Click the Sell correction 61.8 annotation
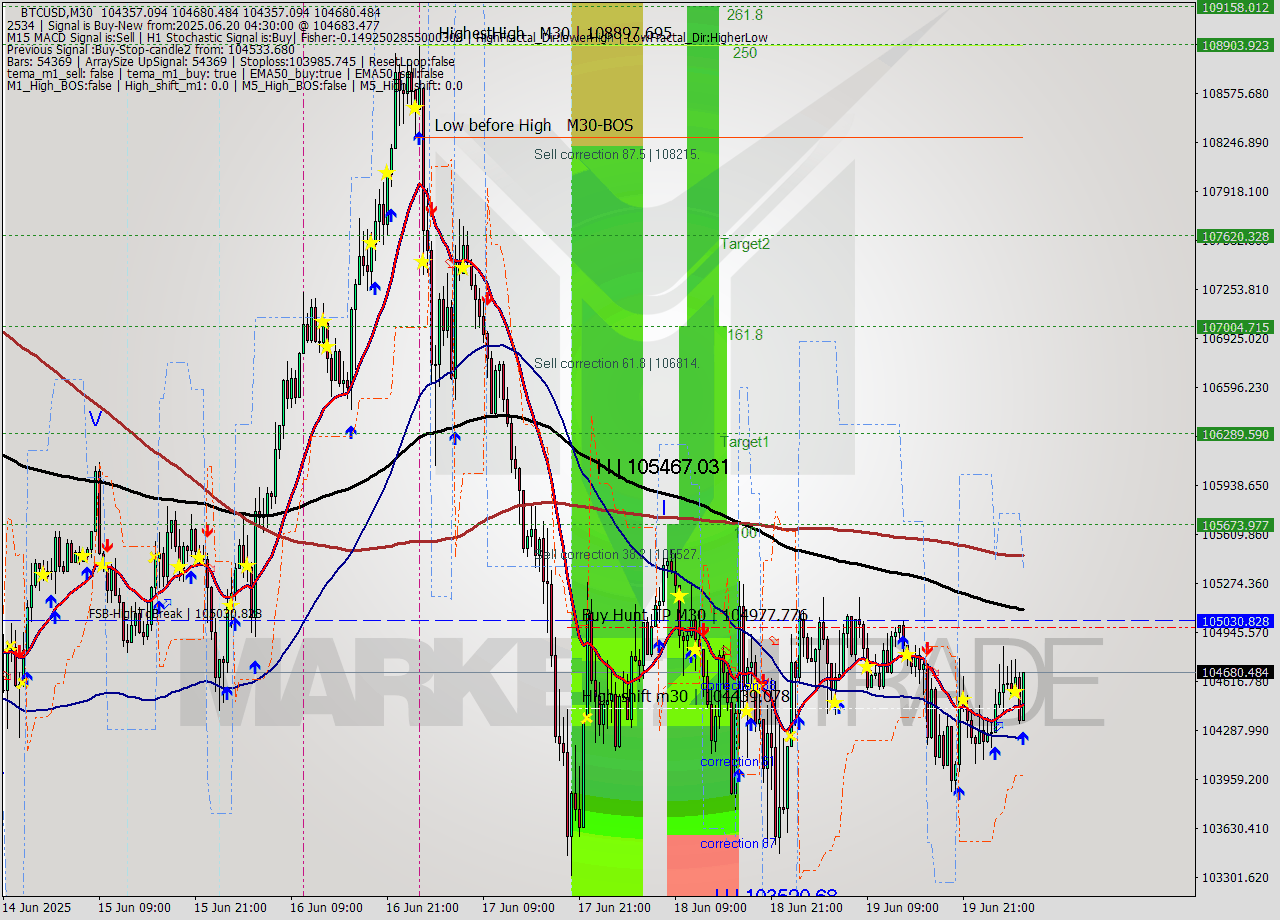 tap(592, 363)
